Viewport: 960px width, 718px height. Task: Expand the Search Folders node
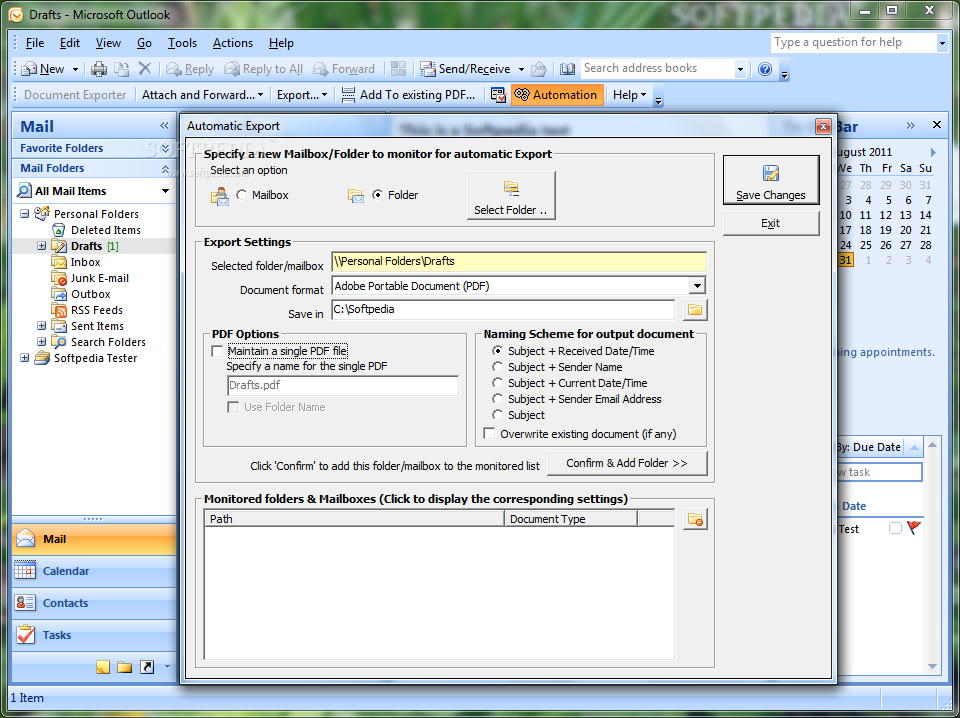click(42, 342)
